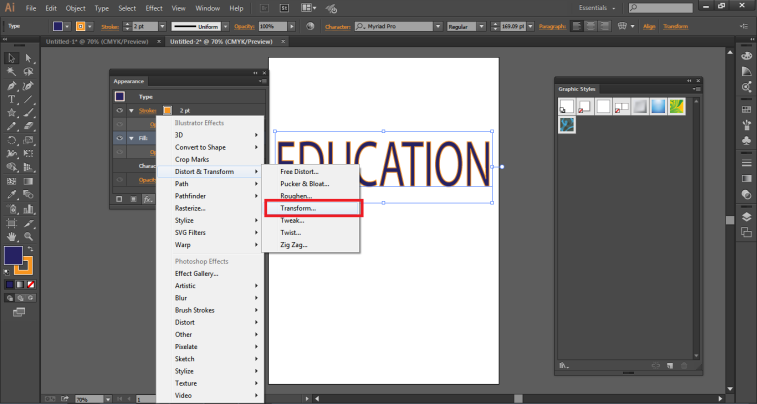Screen dimensions: 757x404
Task: Collapse the Stroke row disclosure triangle
Action: coord(130,110)
